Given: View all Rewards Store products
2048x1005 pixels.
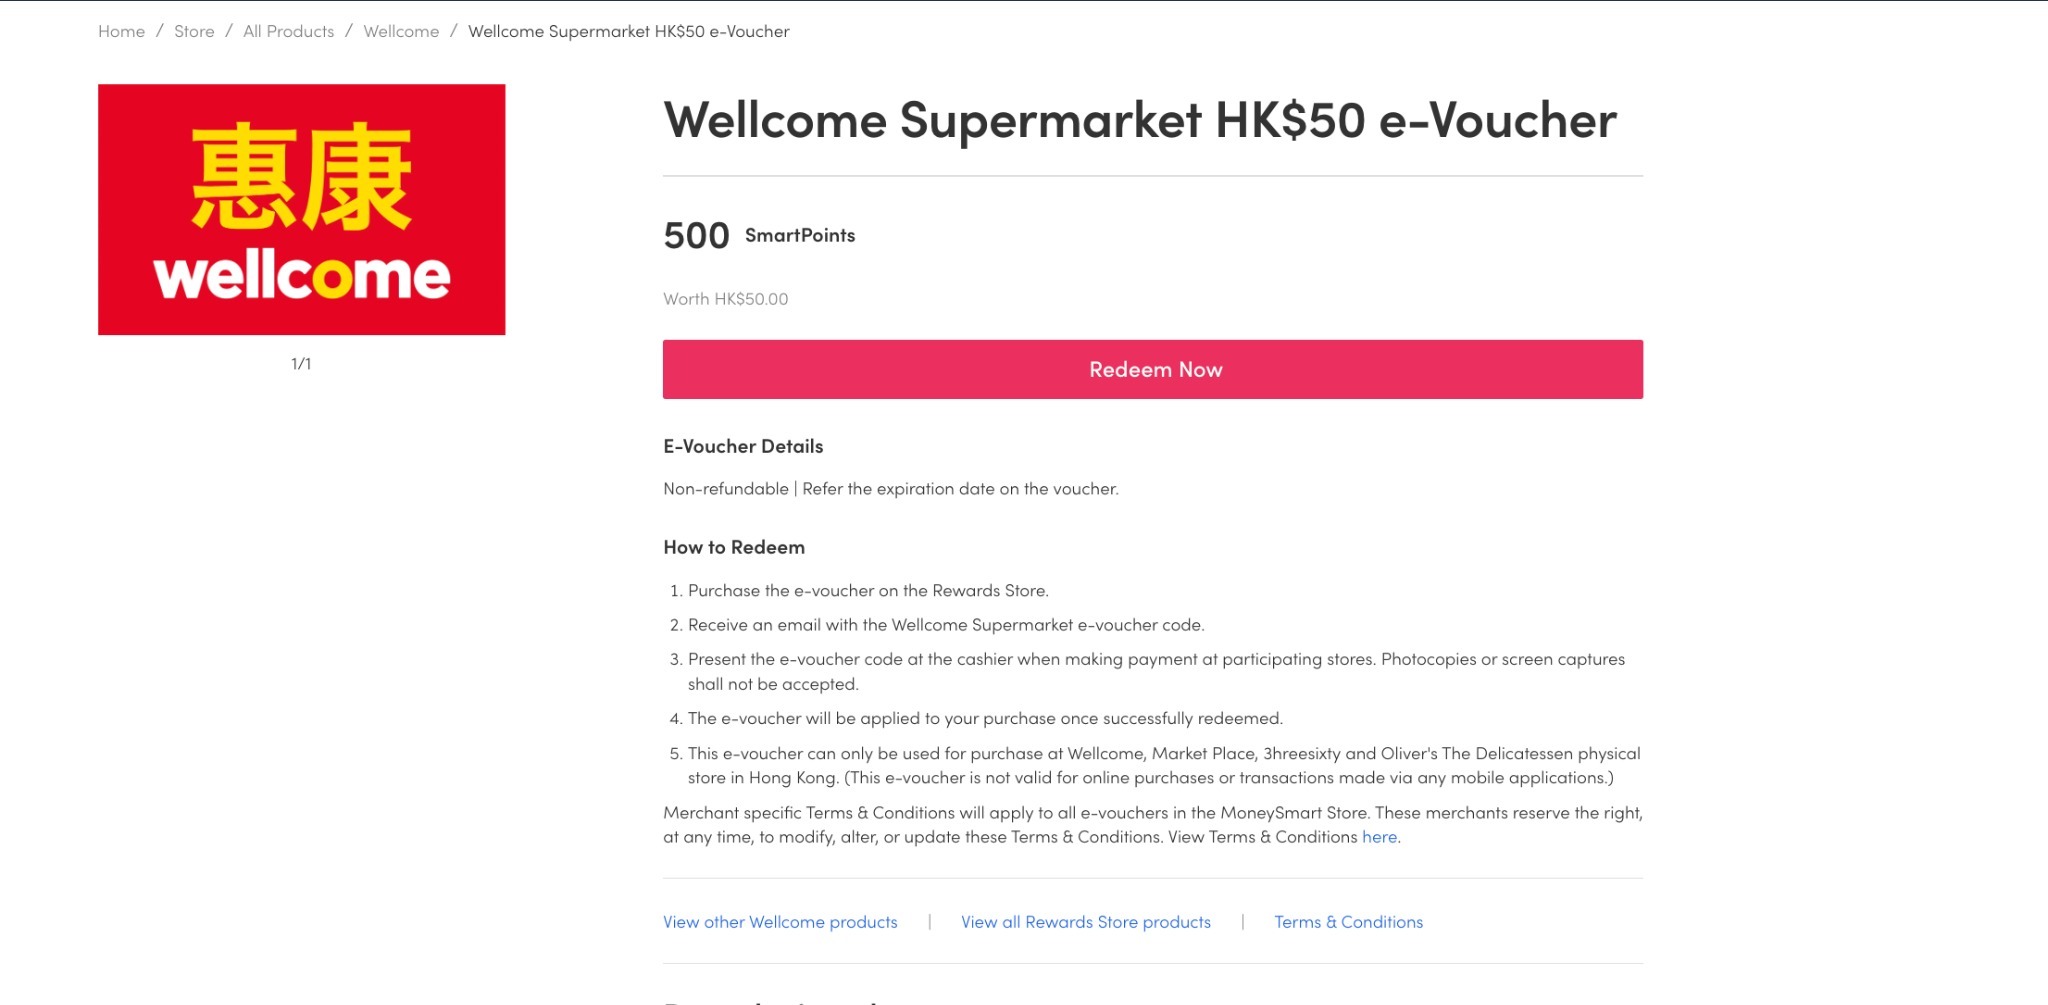Looking at the screenshot, I should (x=1085, y=922).
